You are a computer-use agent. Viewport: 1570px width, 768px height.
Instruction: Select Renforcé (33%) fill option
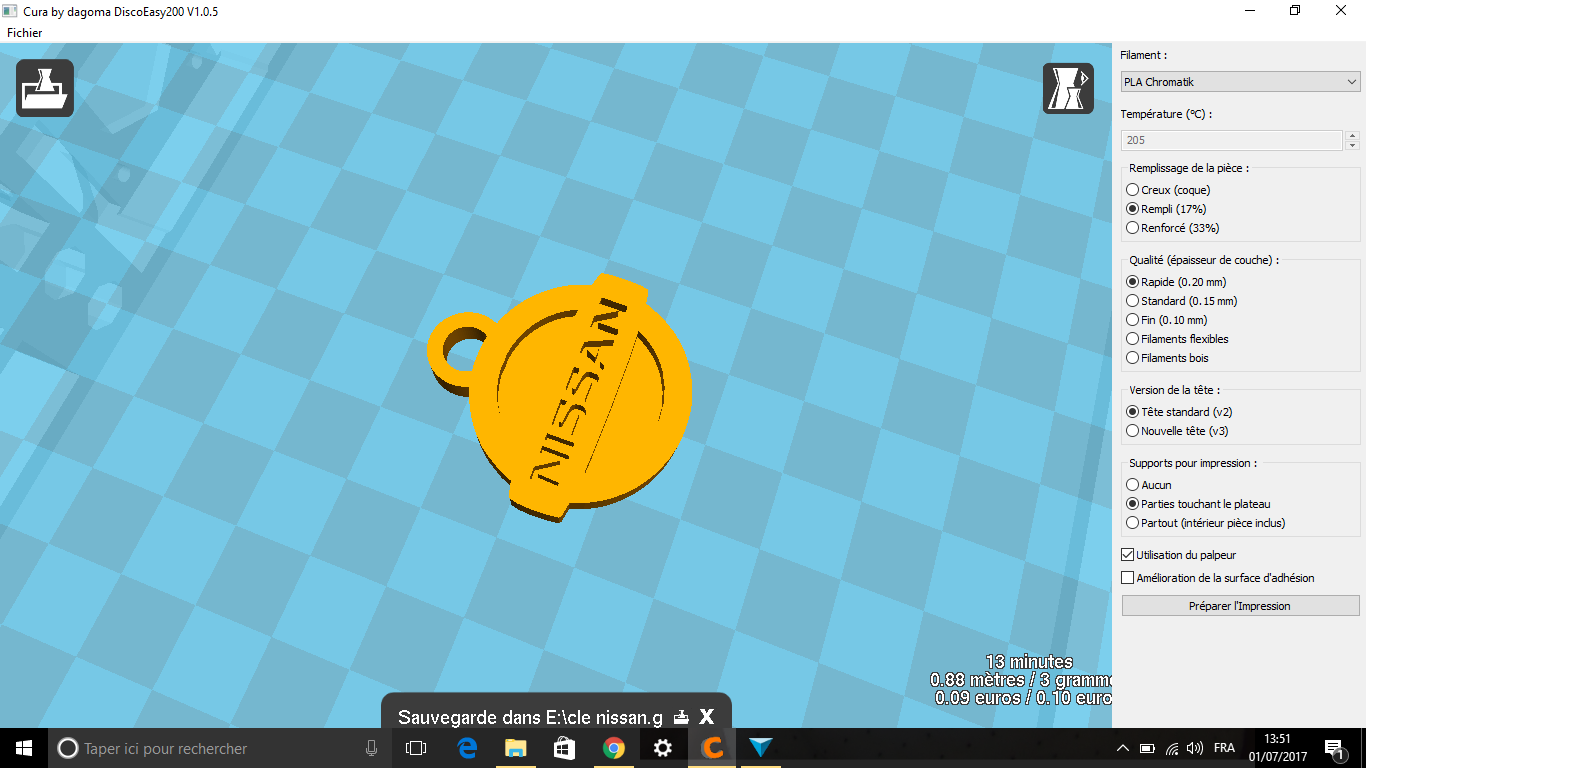pos(1173,228)
